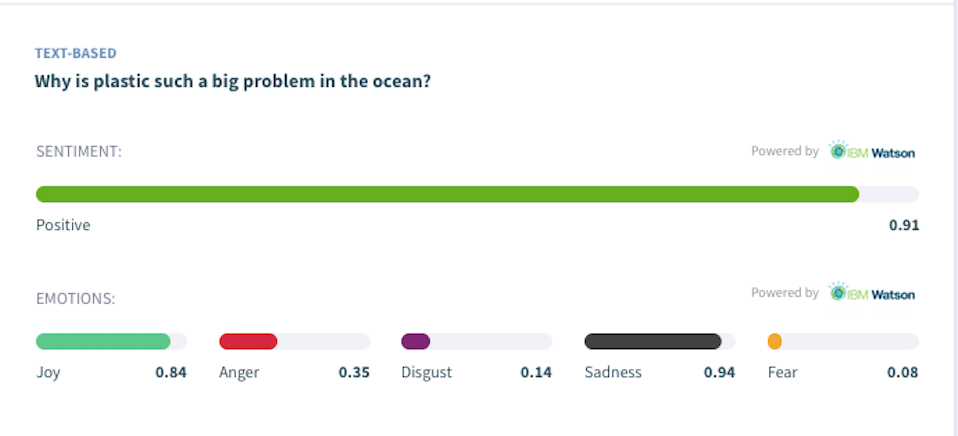Screen dimensions: 958x436
Task: Click the Sadness score 0.94
Action: point(719,373)
